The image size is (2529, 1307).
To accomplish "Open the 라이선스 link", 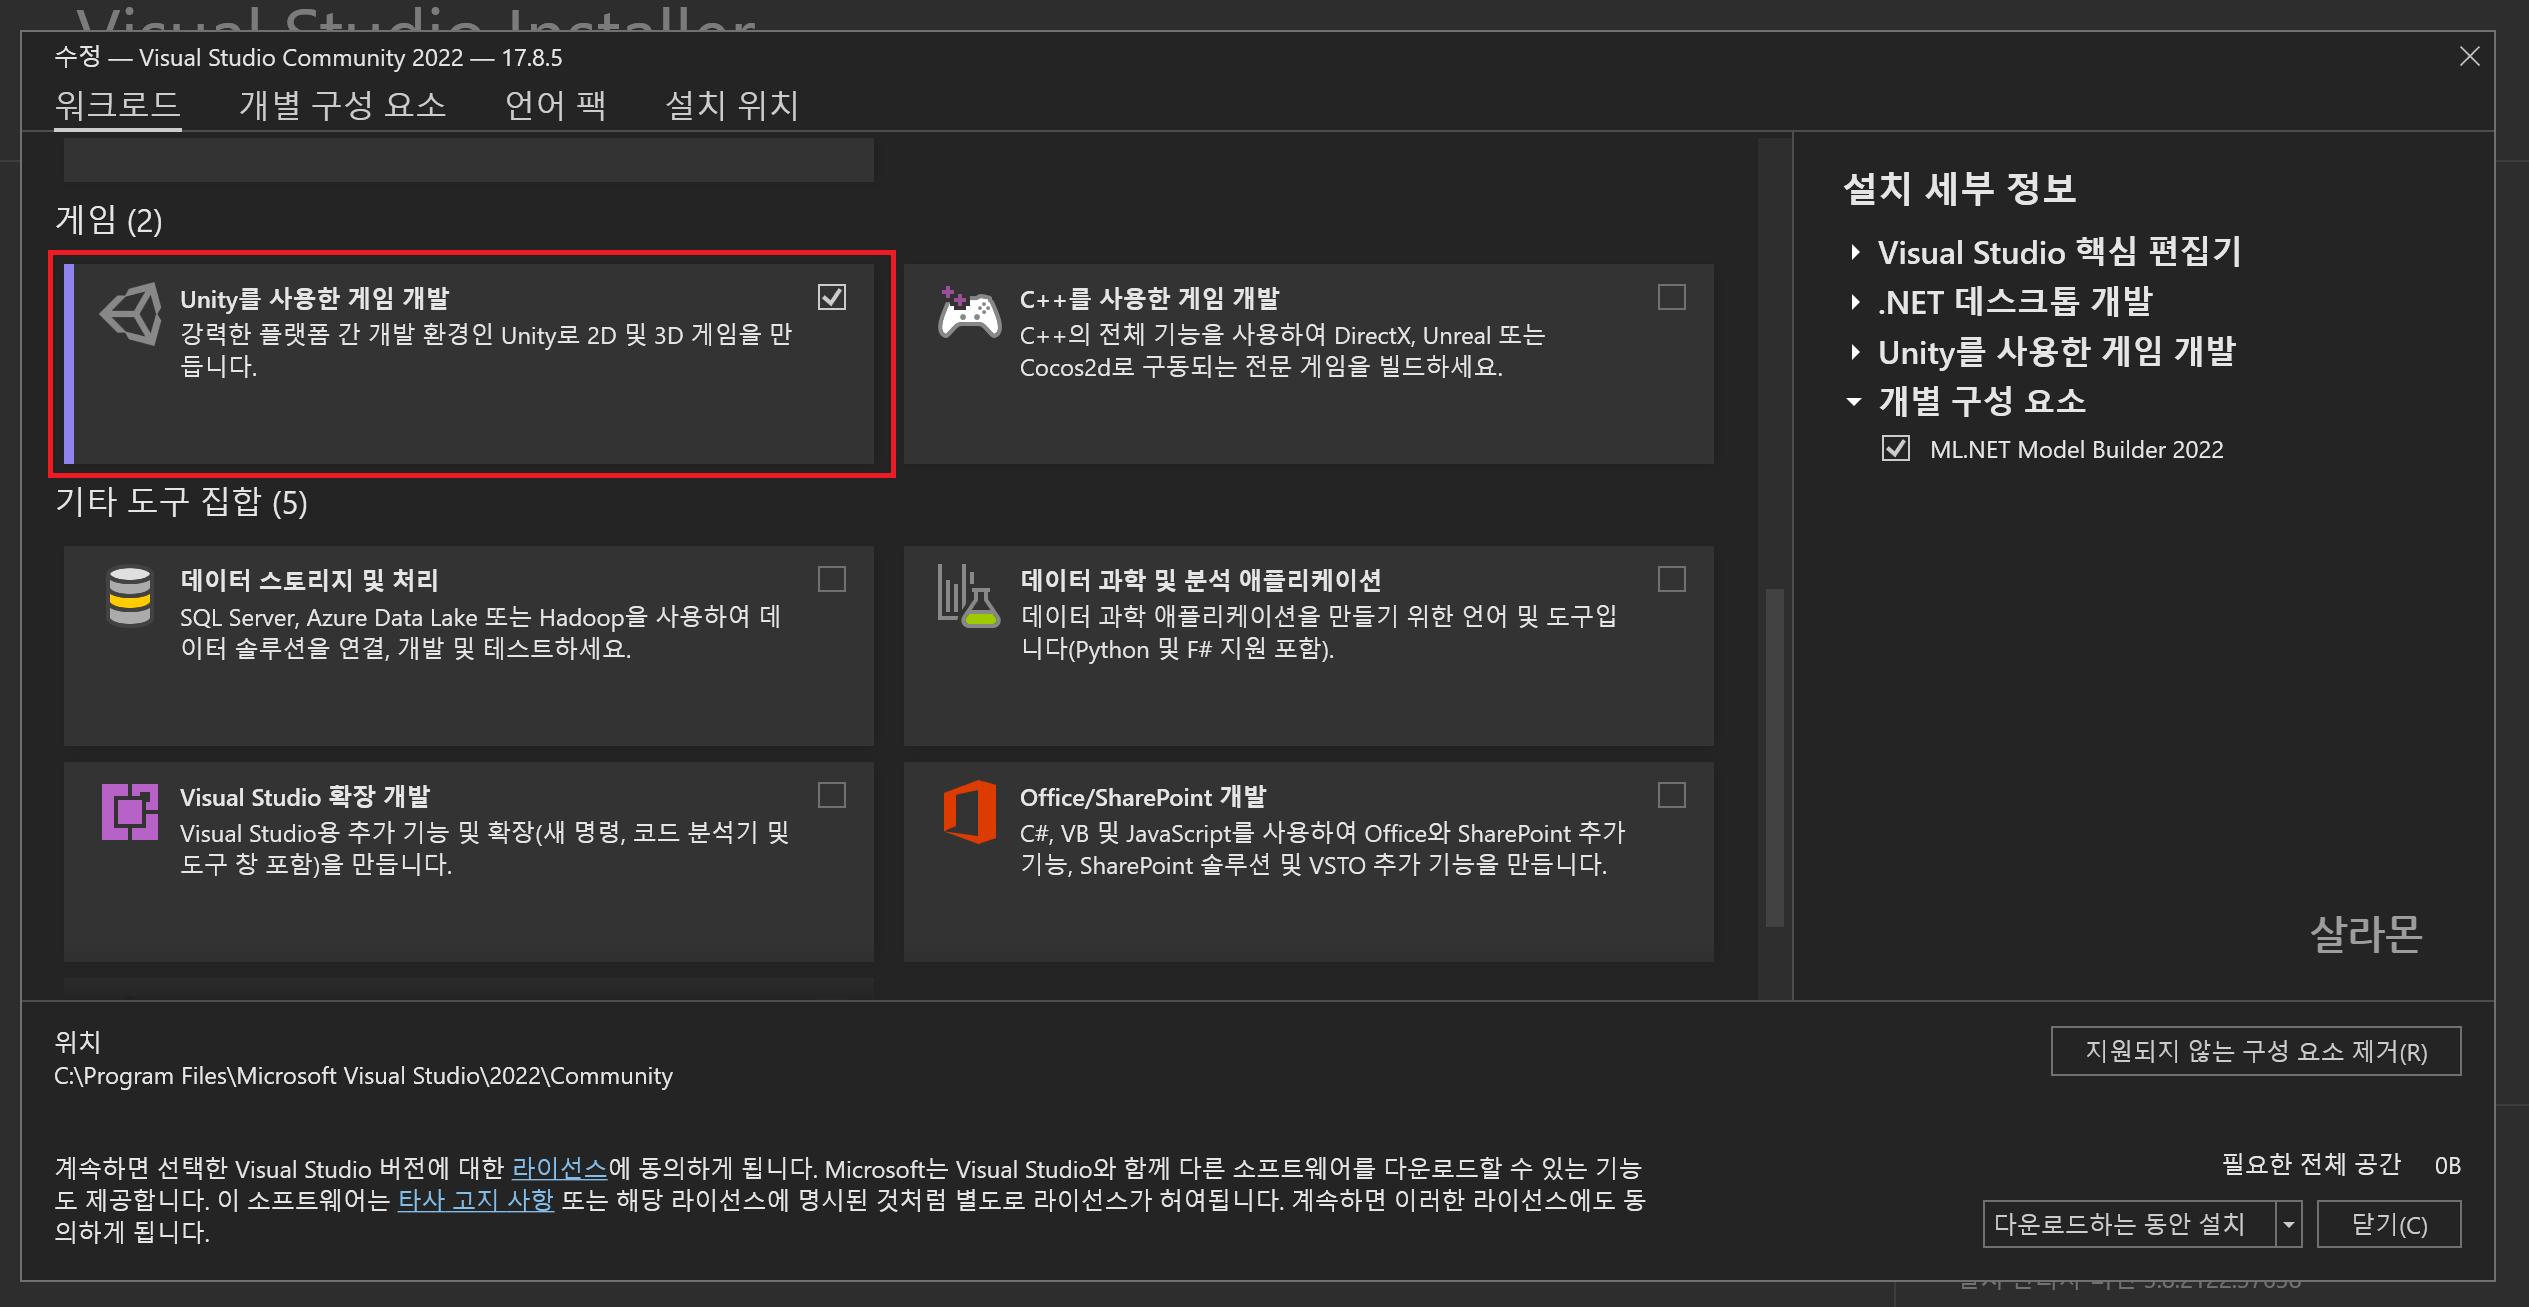I will click(559, 1168).
